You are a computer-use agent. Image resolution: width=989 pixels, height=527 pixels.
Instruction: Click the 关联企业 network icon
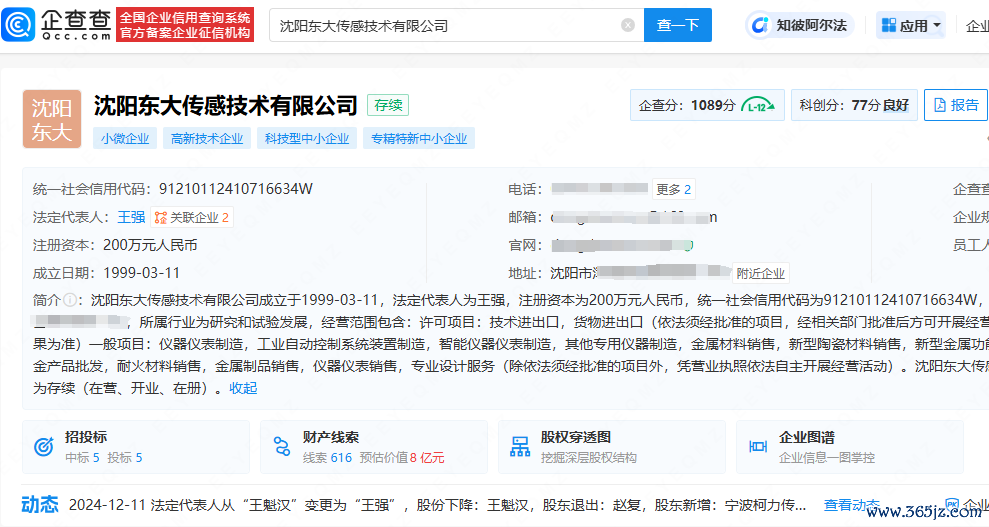(x=161, y=217)
